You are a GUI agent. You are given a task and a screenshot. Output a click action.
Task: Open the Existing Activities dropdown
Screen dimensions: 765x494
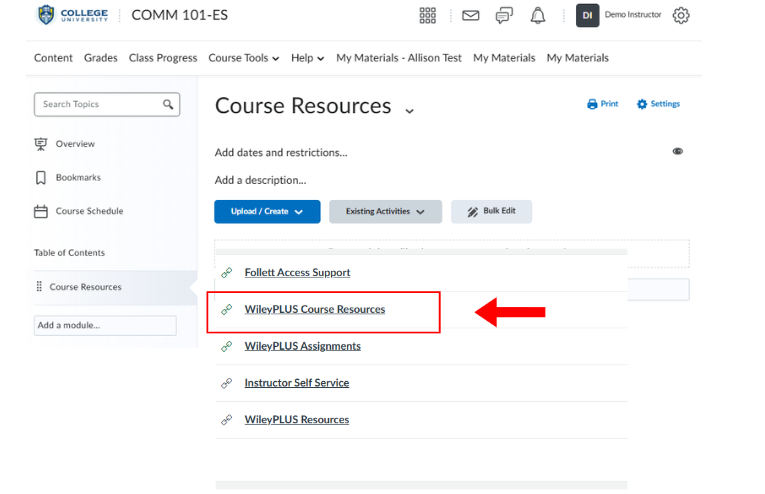click(x=385, y=212)
